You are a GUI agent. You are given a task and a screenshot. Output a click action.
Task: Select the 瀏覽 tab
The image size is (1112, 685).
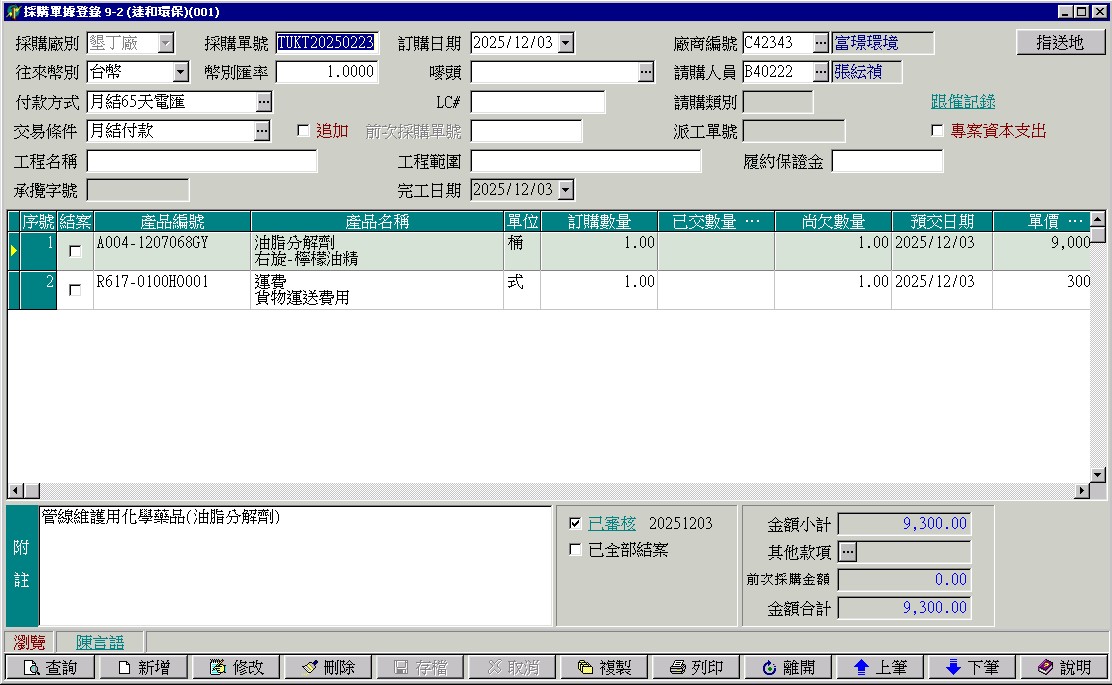tap(30, 642)
